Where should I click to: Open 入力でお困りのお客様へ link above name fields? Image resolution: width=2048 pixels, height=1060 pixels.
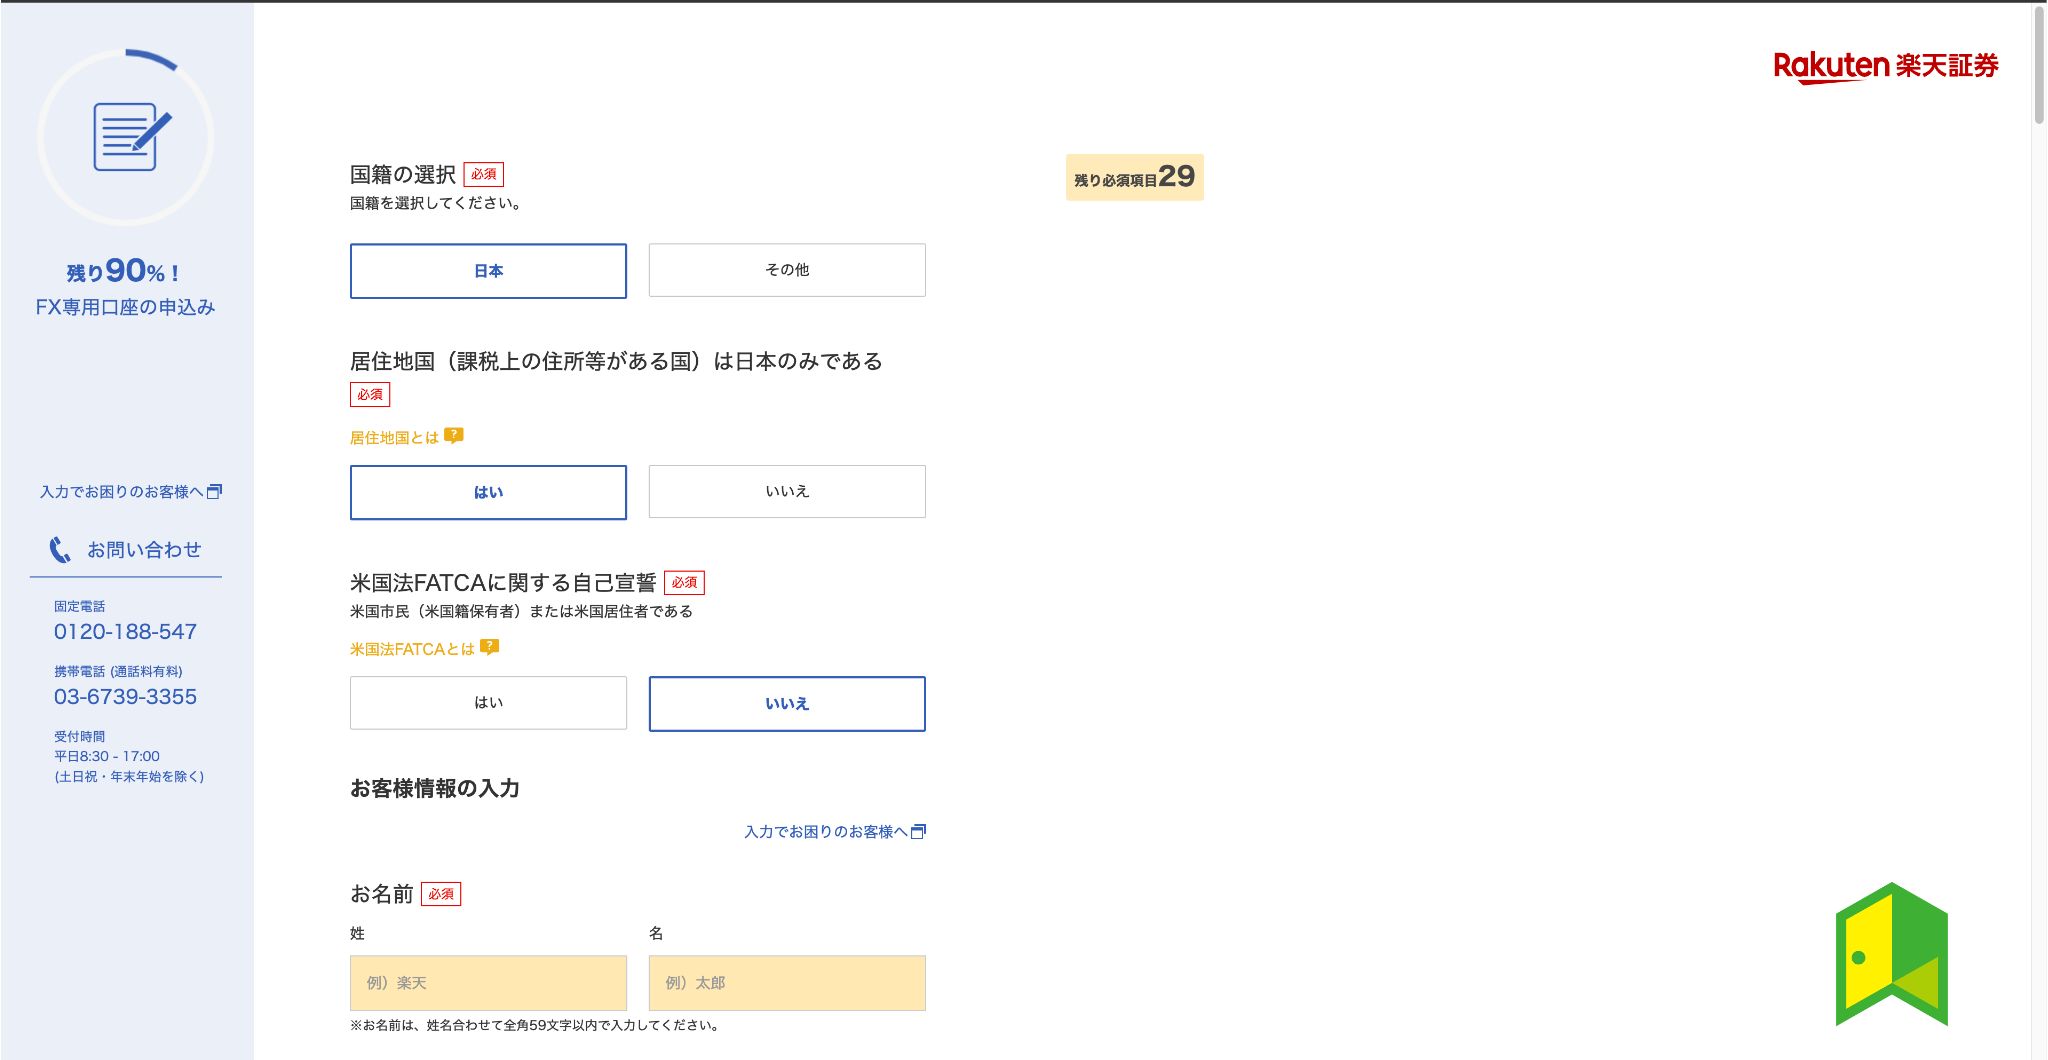(x=834, y=832)
